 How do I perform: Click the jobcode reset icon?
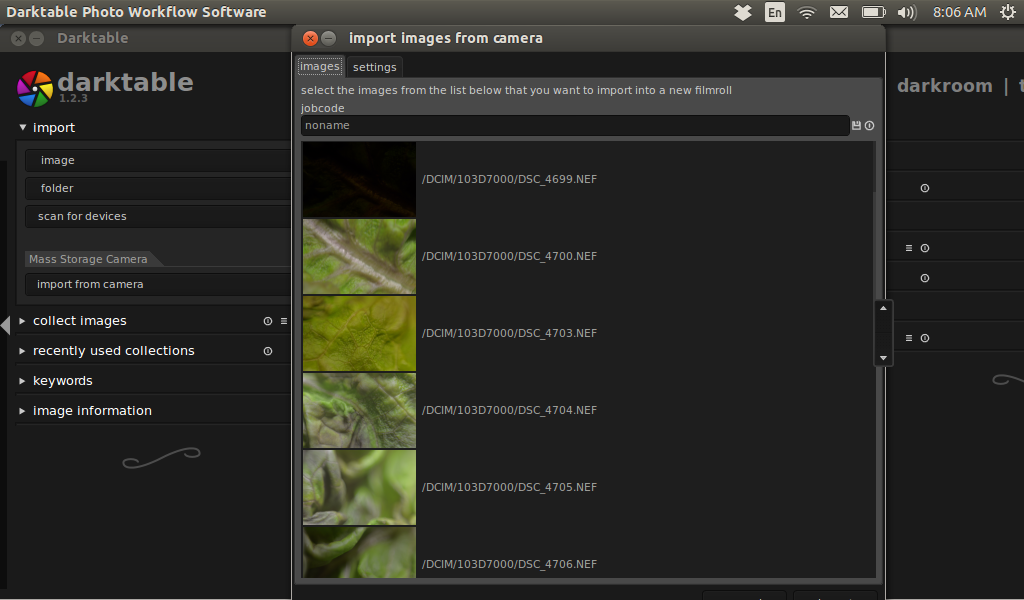click(870, 126)
